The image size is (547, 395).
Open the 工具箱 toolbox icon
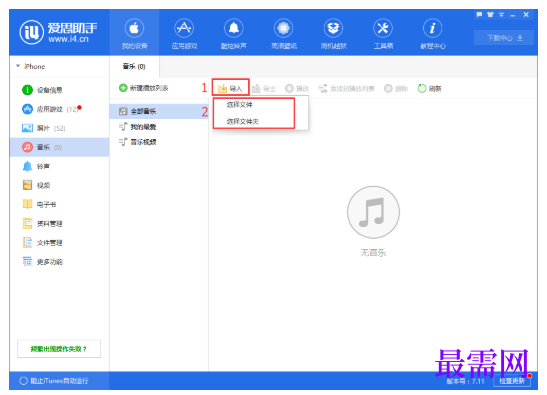383,33
